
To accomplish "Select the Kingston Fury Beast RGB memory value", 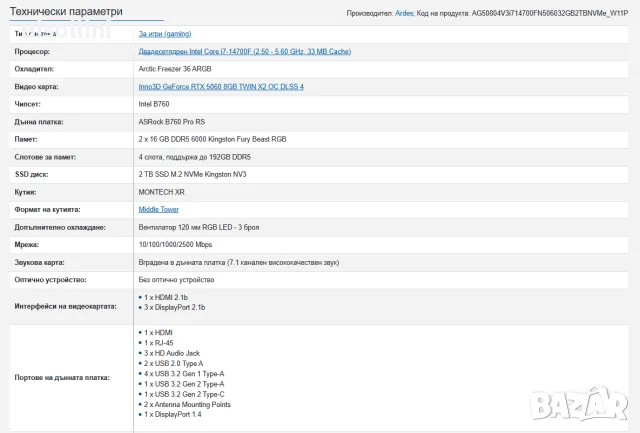I will coord(212,139).
